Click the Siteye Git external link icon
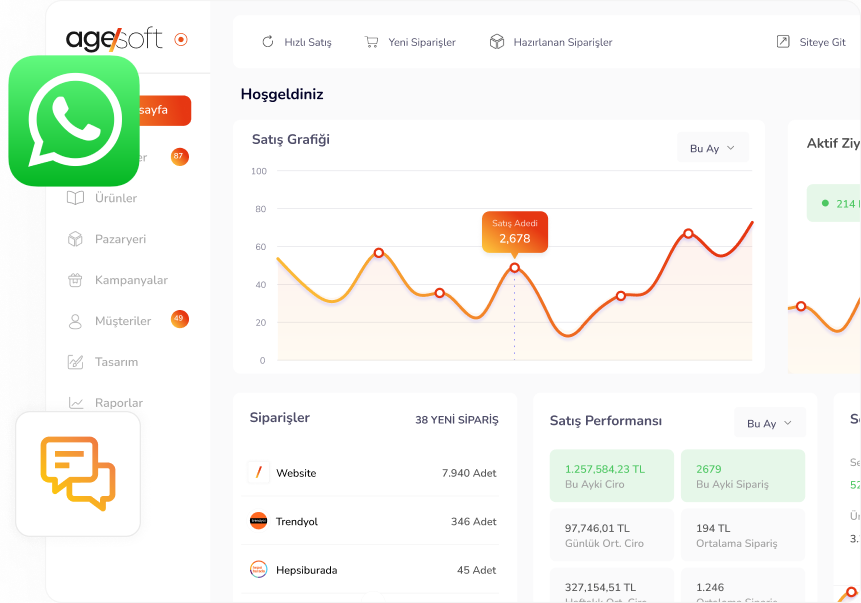861x603 pixels. pos(783,42)
